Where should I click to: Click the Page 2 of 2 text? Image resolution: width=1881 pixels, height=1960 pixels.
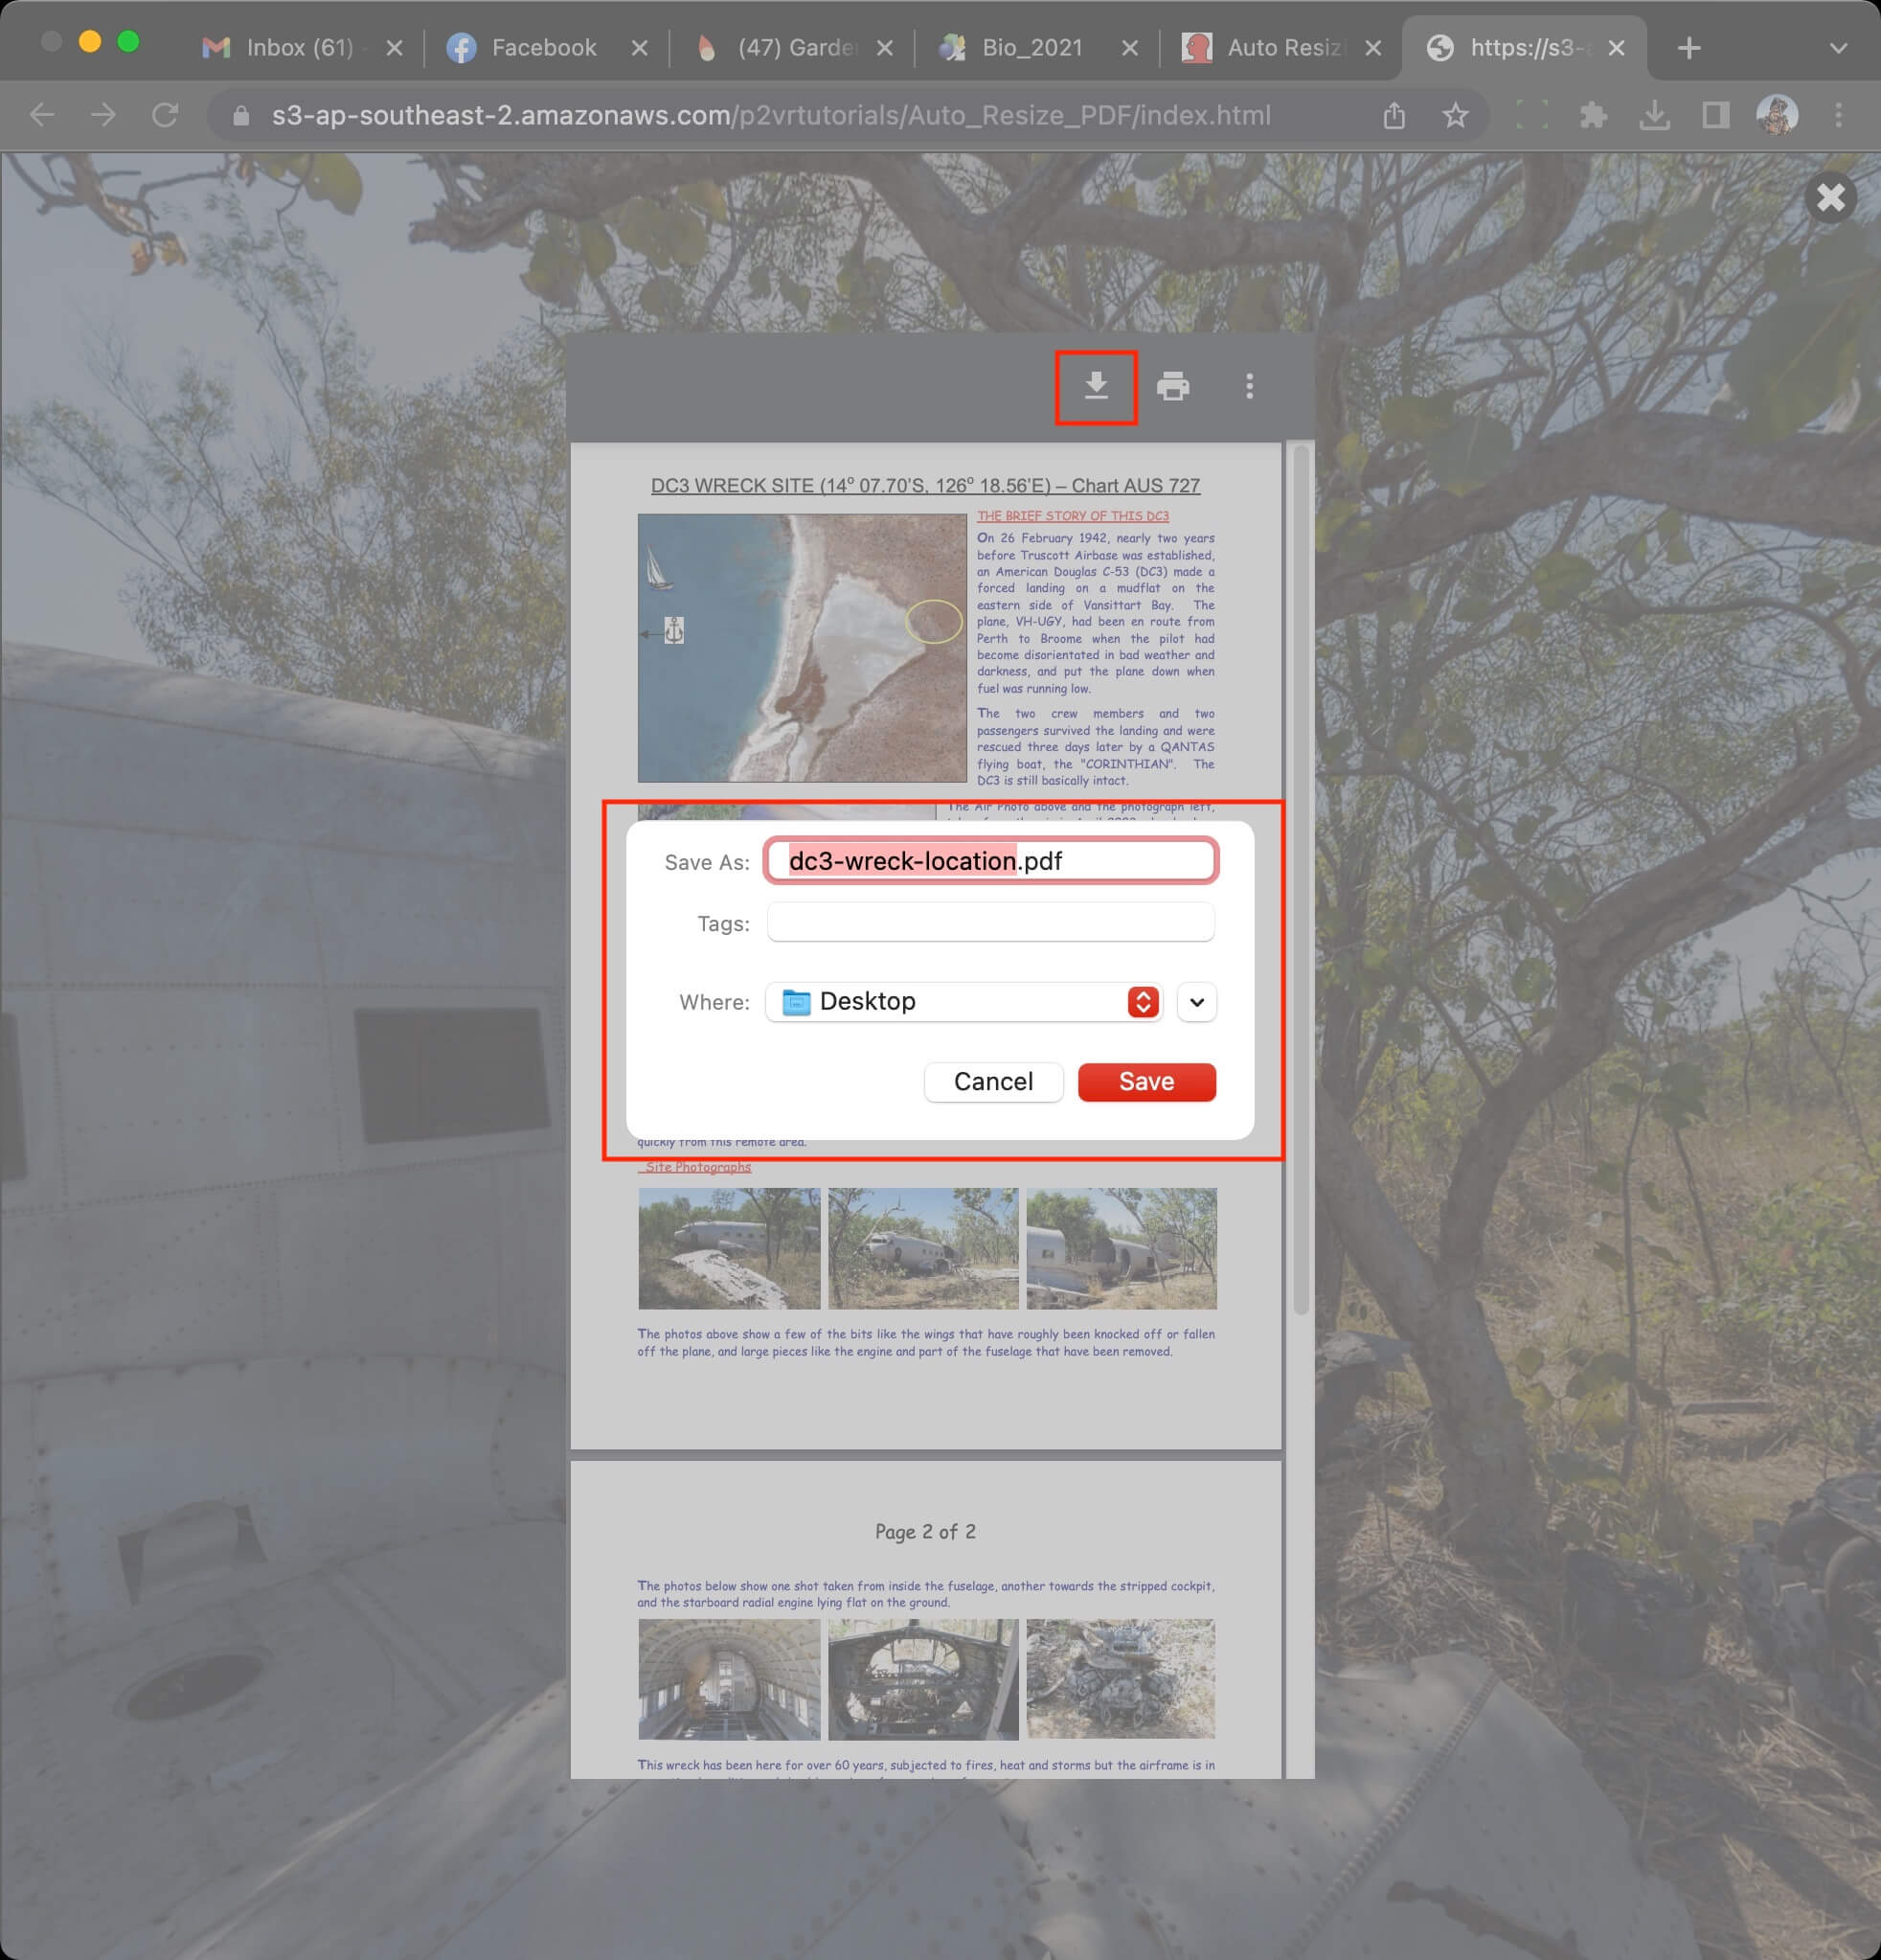[x=925, y=1531]
